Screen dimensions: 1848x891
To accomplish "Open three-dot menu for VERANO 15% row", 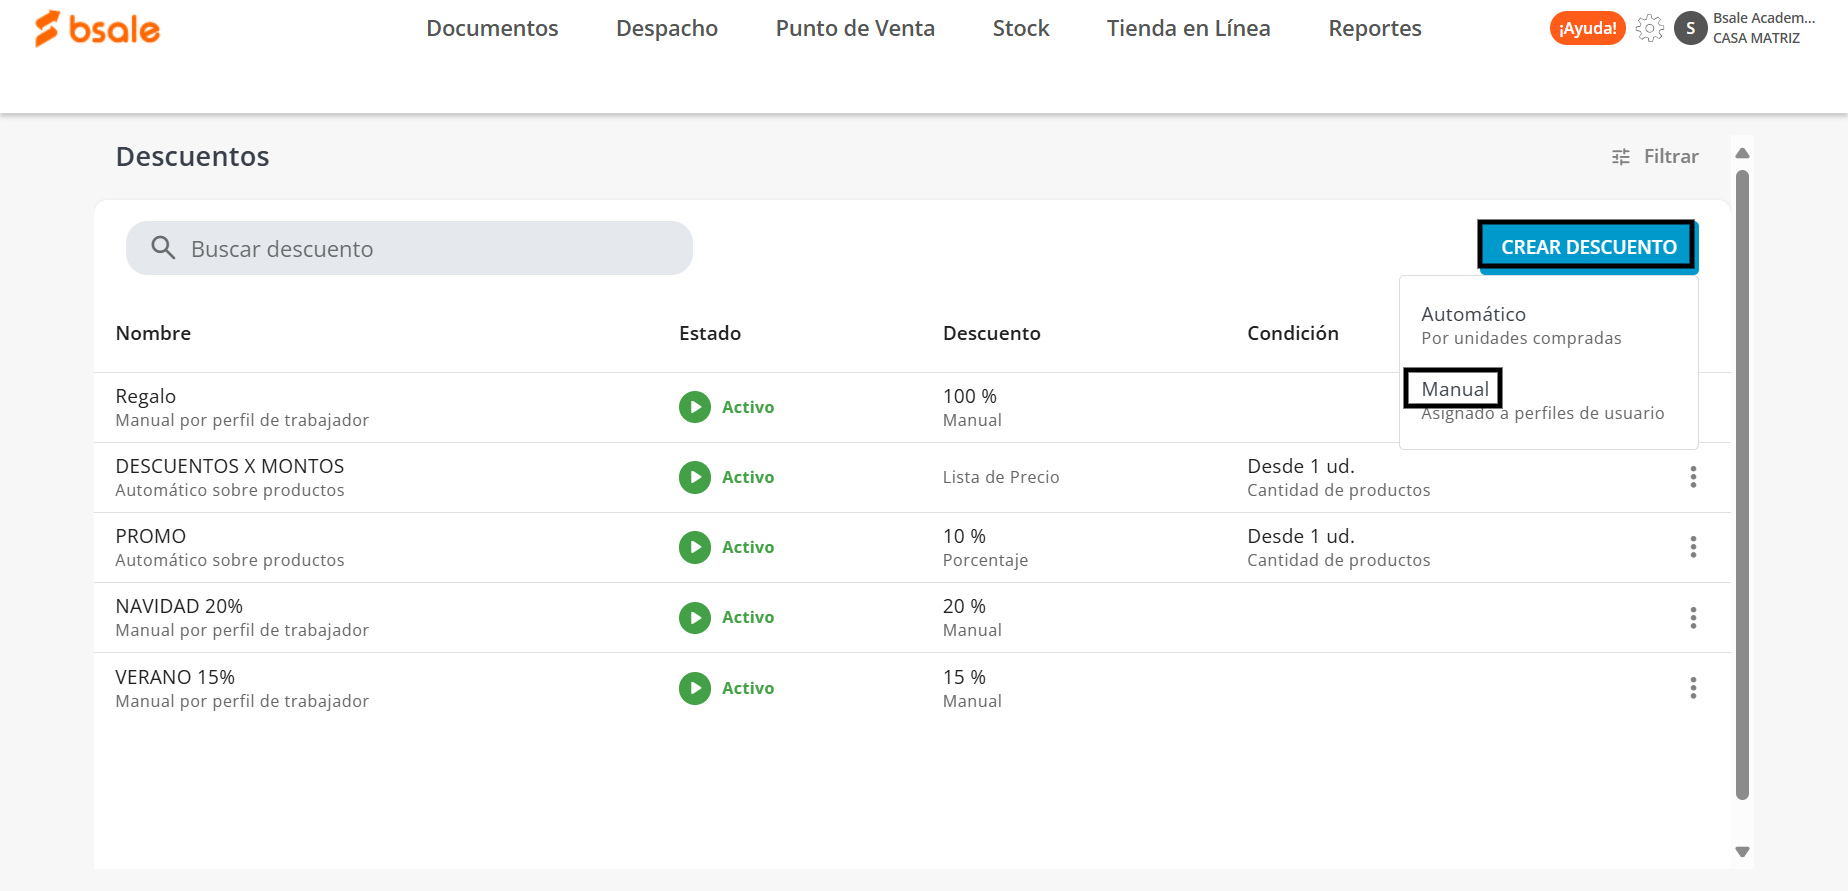I will click(1693, 688).
